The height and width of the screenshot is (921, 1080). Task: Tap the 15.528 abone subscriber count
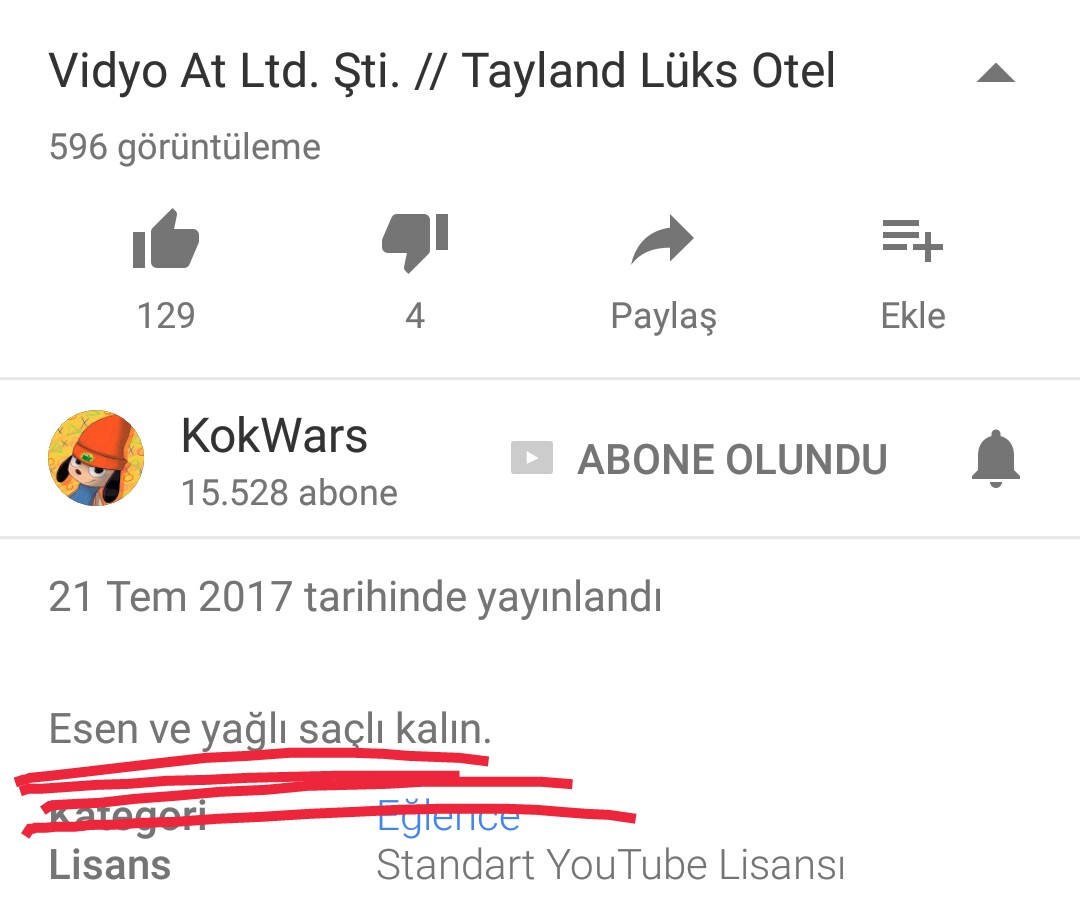[x=289, y=493]
